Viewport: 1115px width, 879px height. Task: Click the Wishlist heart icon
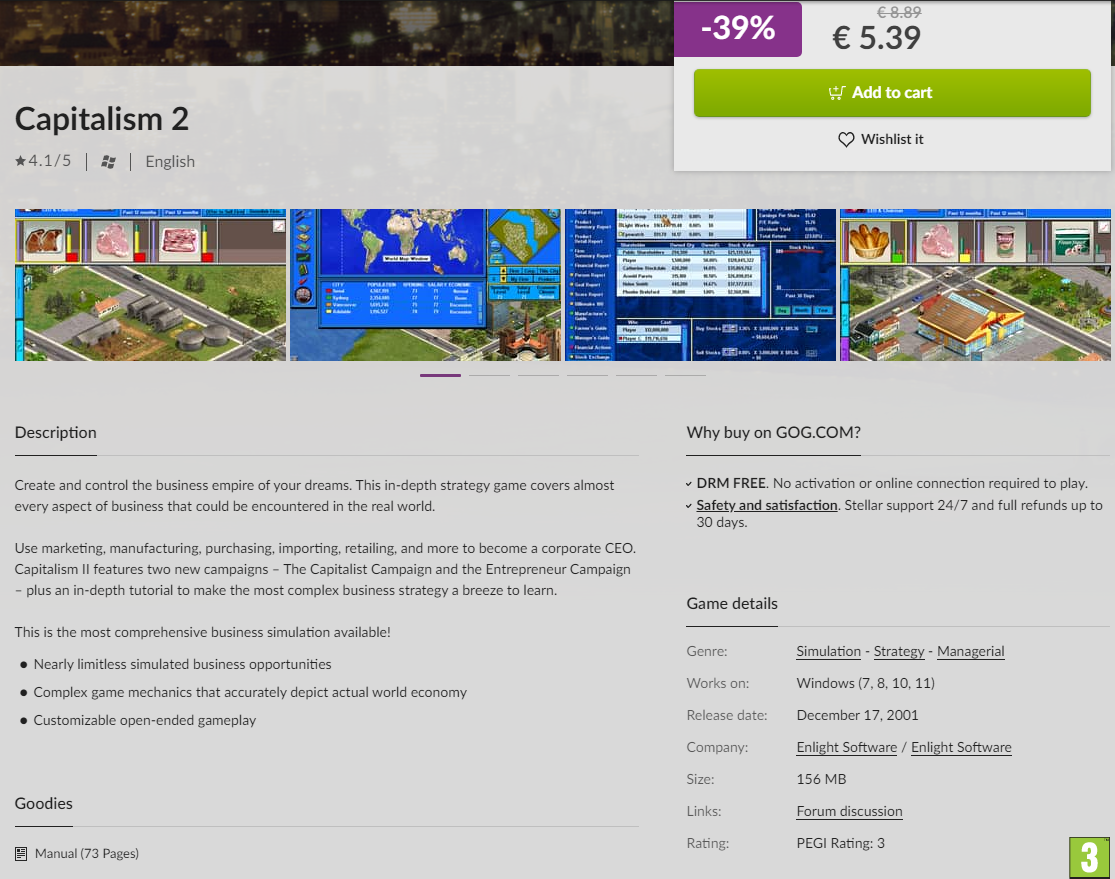845,139
